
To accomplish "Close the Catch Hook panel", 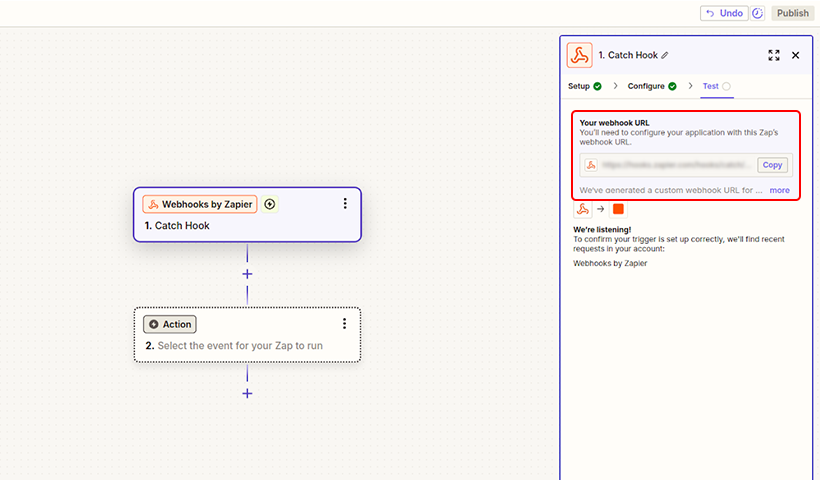I will click(795, 55).
